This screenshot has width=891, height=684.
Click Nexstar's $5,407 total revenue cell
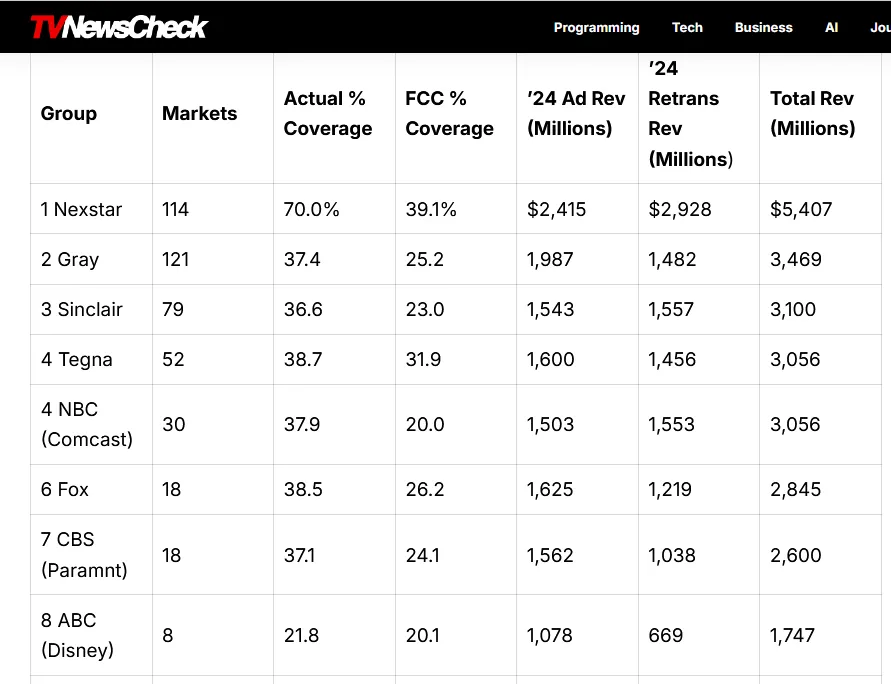(x=801, y=210)
